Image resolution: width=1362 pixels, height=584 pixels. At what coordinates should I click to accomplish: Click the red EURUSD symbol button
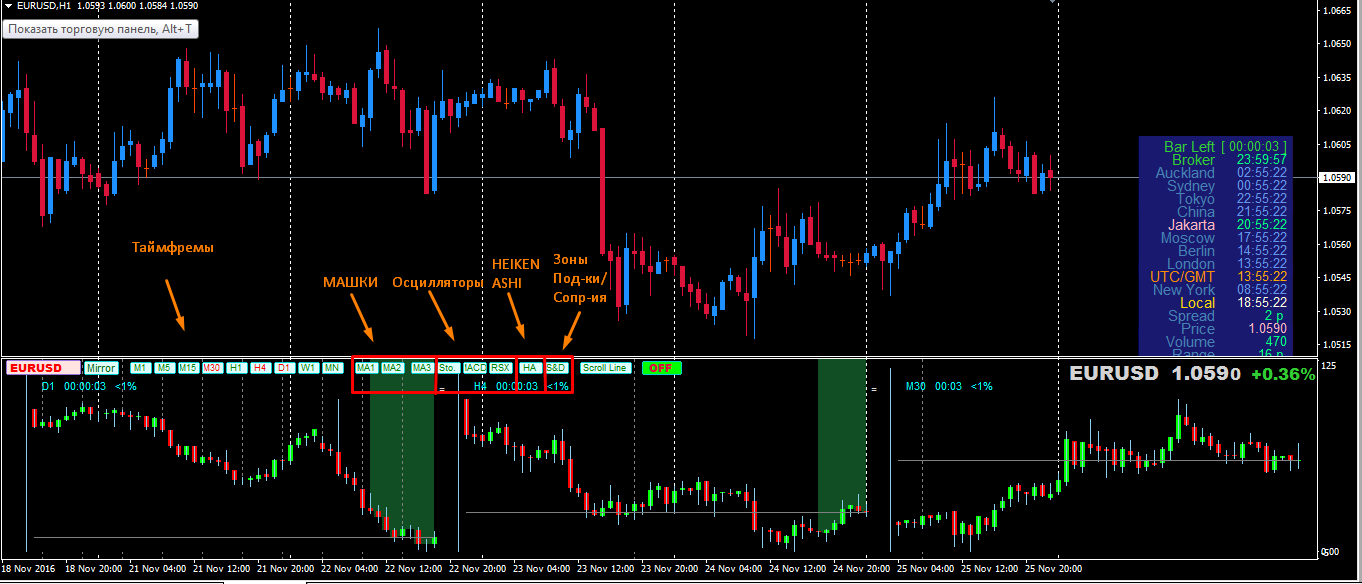(43, 368)
